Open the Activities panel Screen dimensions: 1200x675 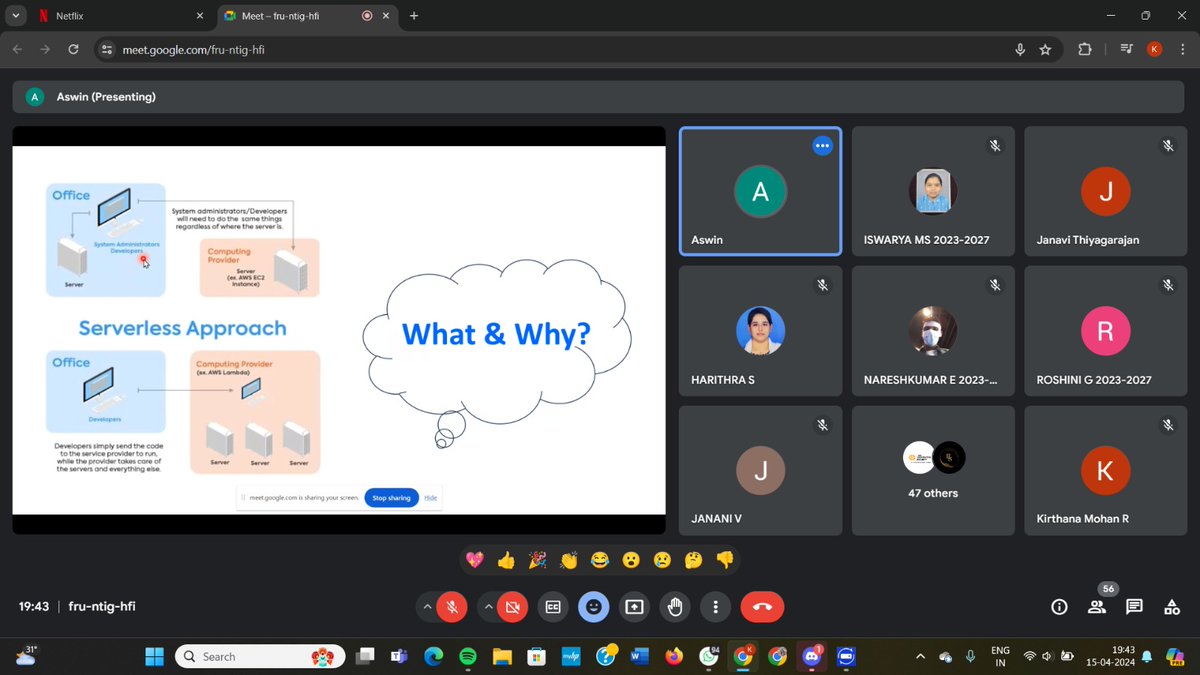1171,607
